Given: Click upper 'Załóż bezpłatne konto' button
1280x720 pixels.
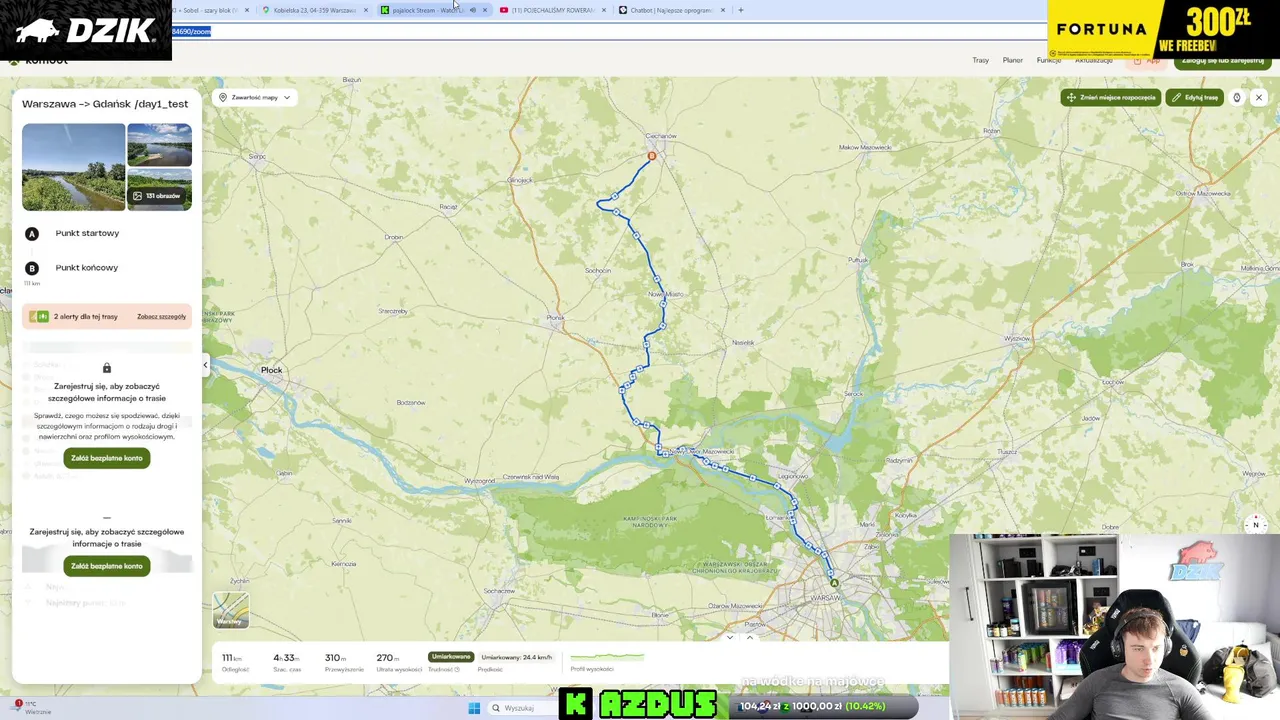Looking at the screenshot, I should pos(107,458).
